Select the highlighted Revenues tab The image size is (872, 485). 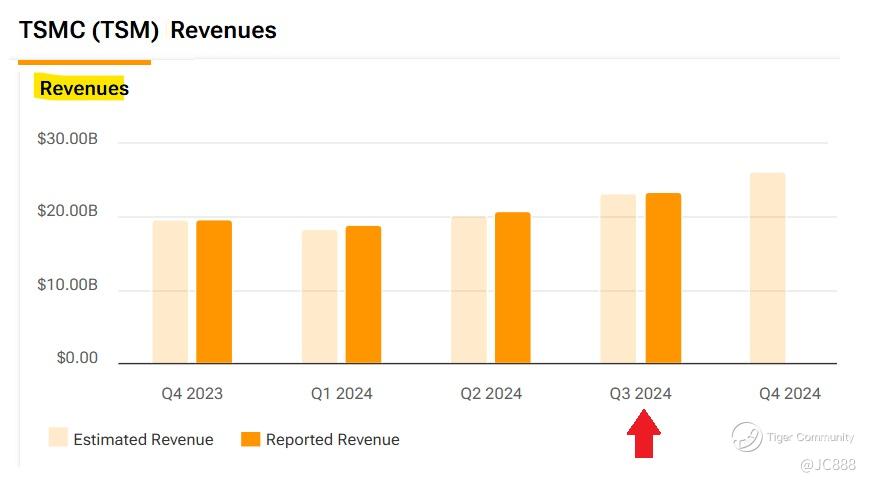tap(84, 88)
